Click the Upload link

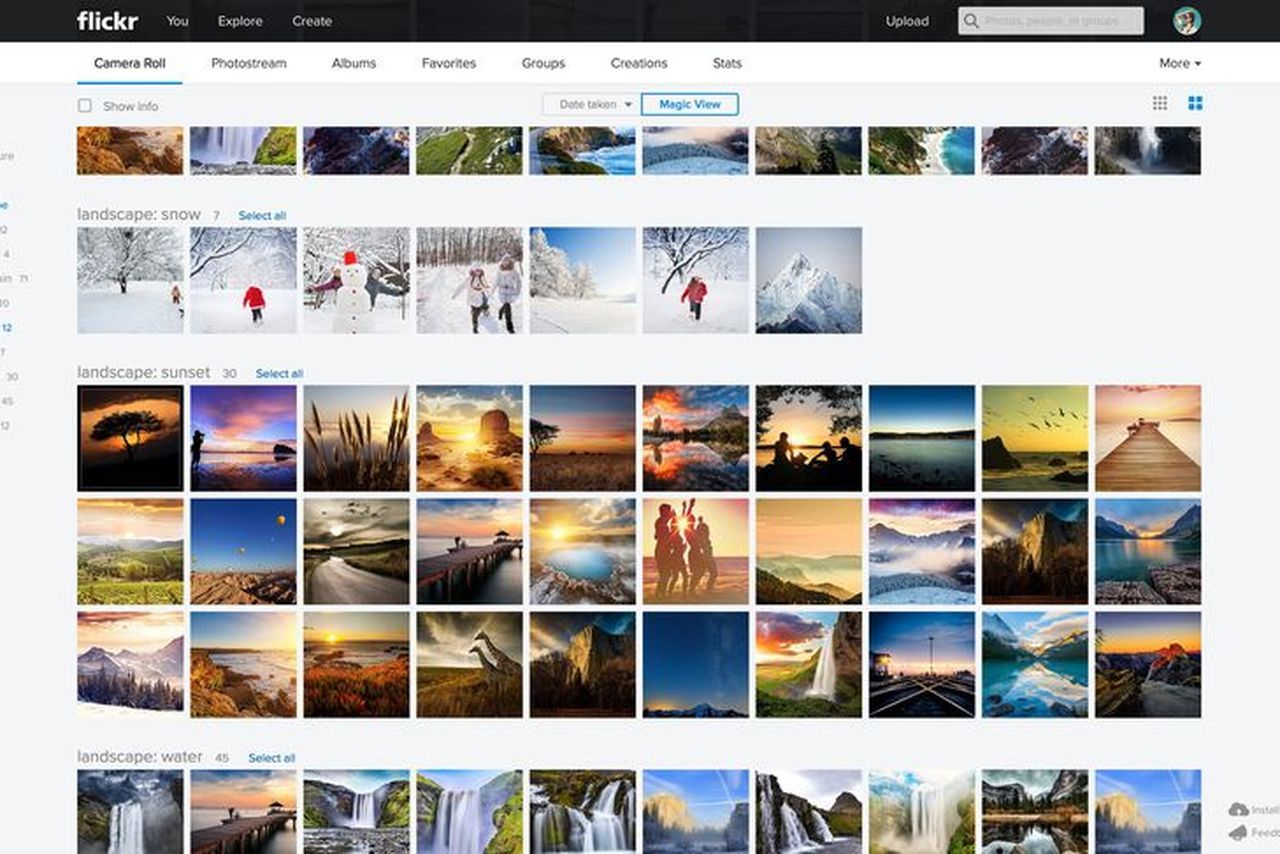[907, 21]
